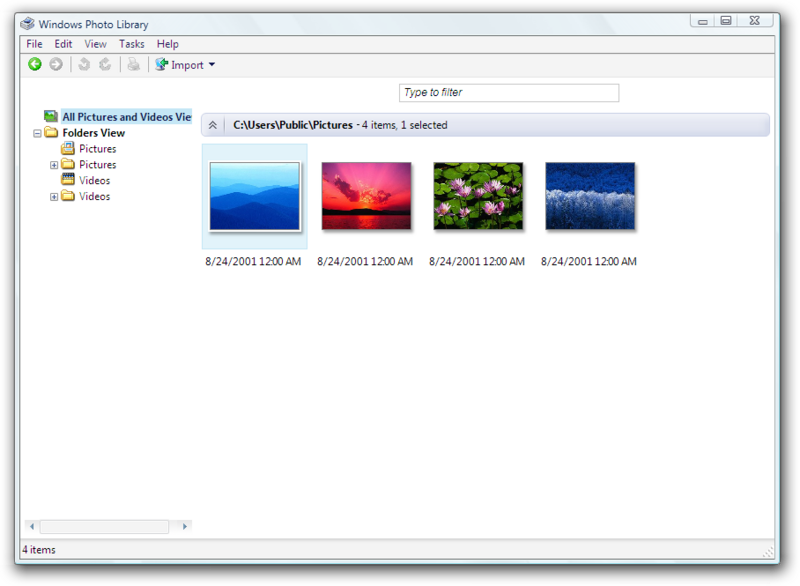Expand the Videos folder node

click(54, 197)
